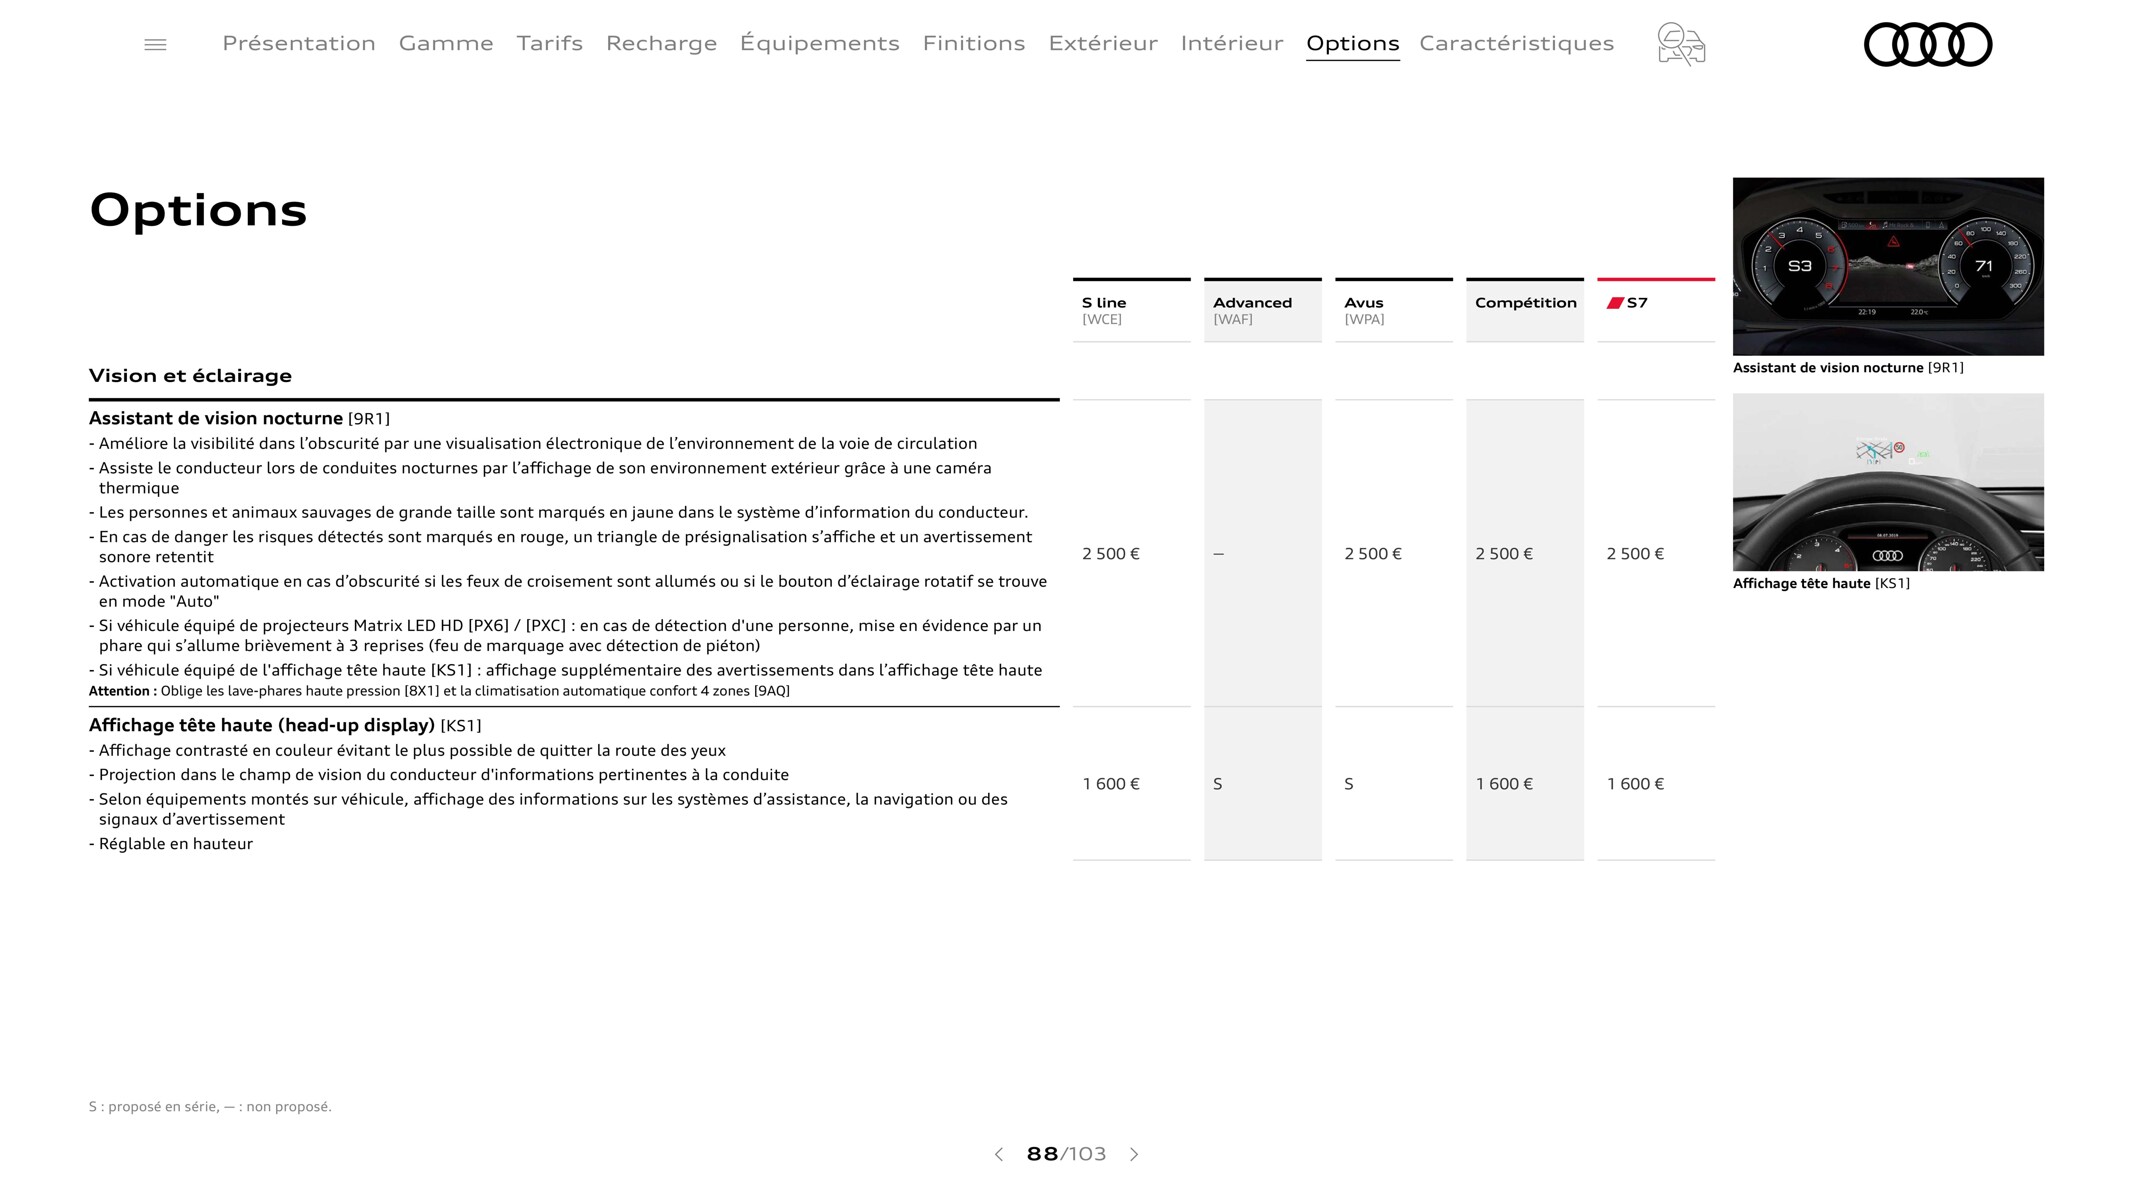Click the S7 column header text
This screenshot has height=1200, width=2133.
pyautogui.click(x=1637, y=303)
